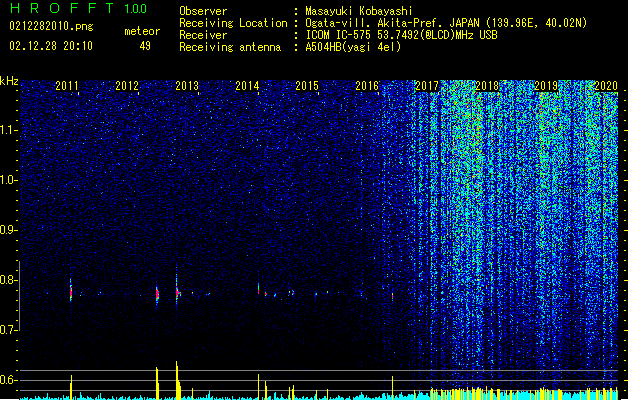The width and height of the screenshot is (629, 400).
Task: Click the kHz axis unit label
Action: [9, 81]
